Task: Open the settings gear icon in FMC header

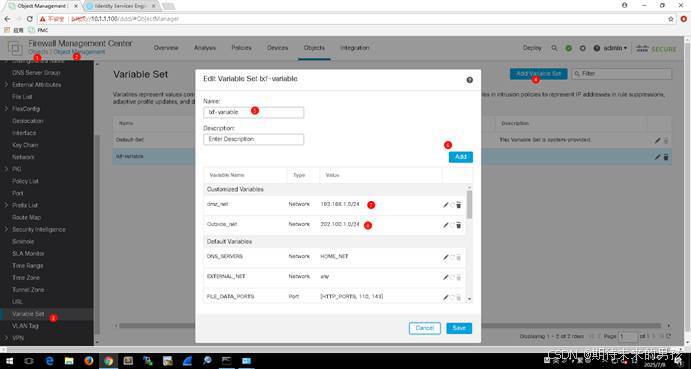Action: click(x=583, y=48)
